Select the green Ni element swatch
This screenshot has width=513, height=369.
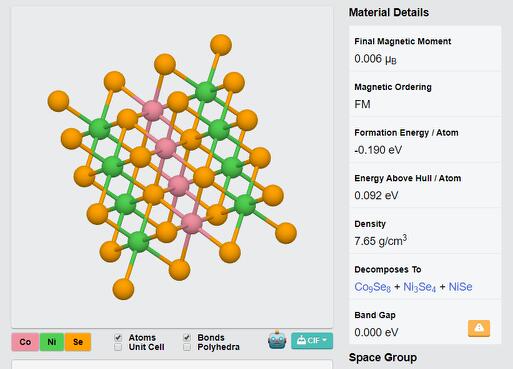(52, 342)
